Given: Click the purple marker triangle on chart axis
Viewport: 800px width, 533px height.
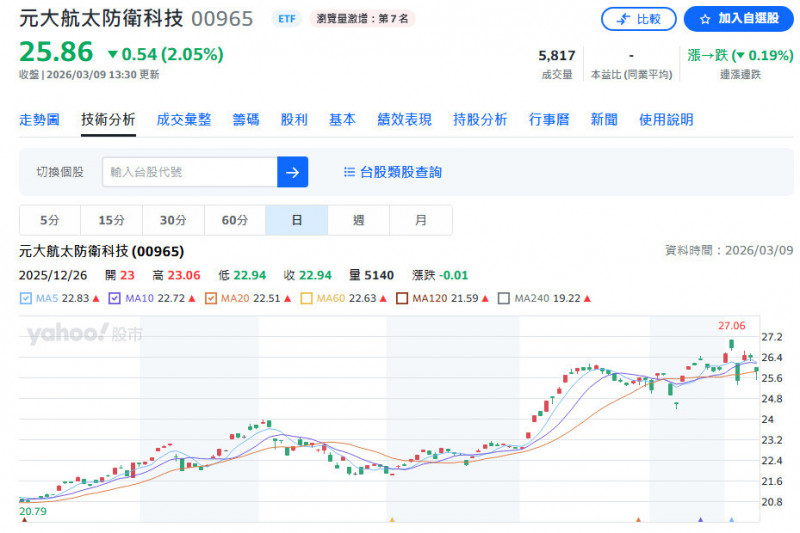Looking at the screenshot, I should [x=701, y=520].
